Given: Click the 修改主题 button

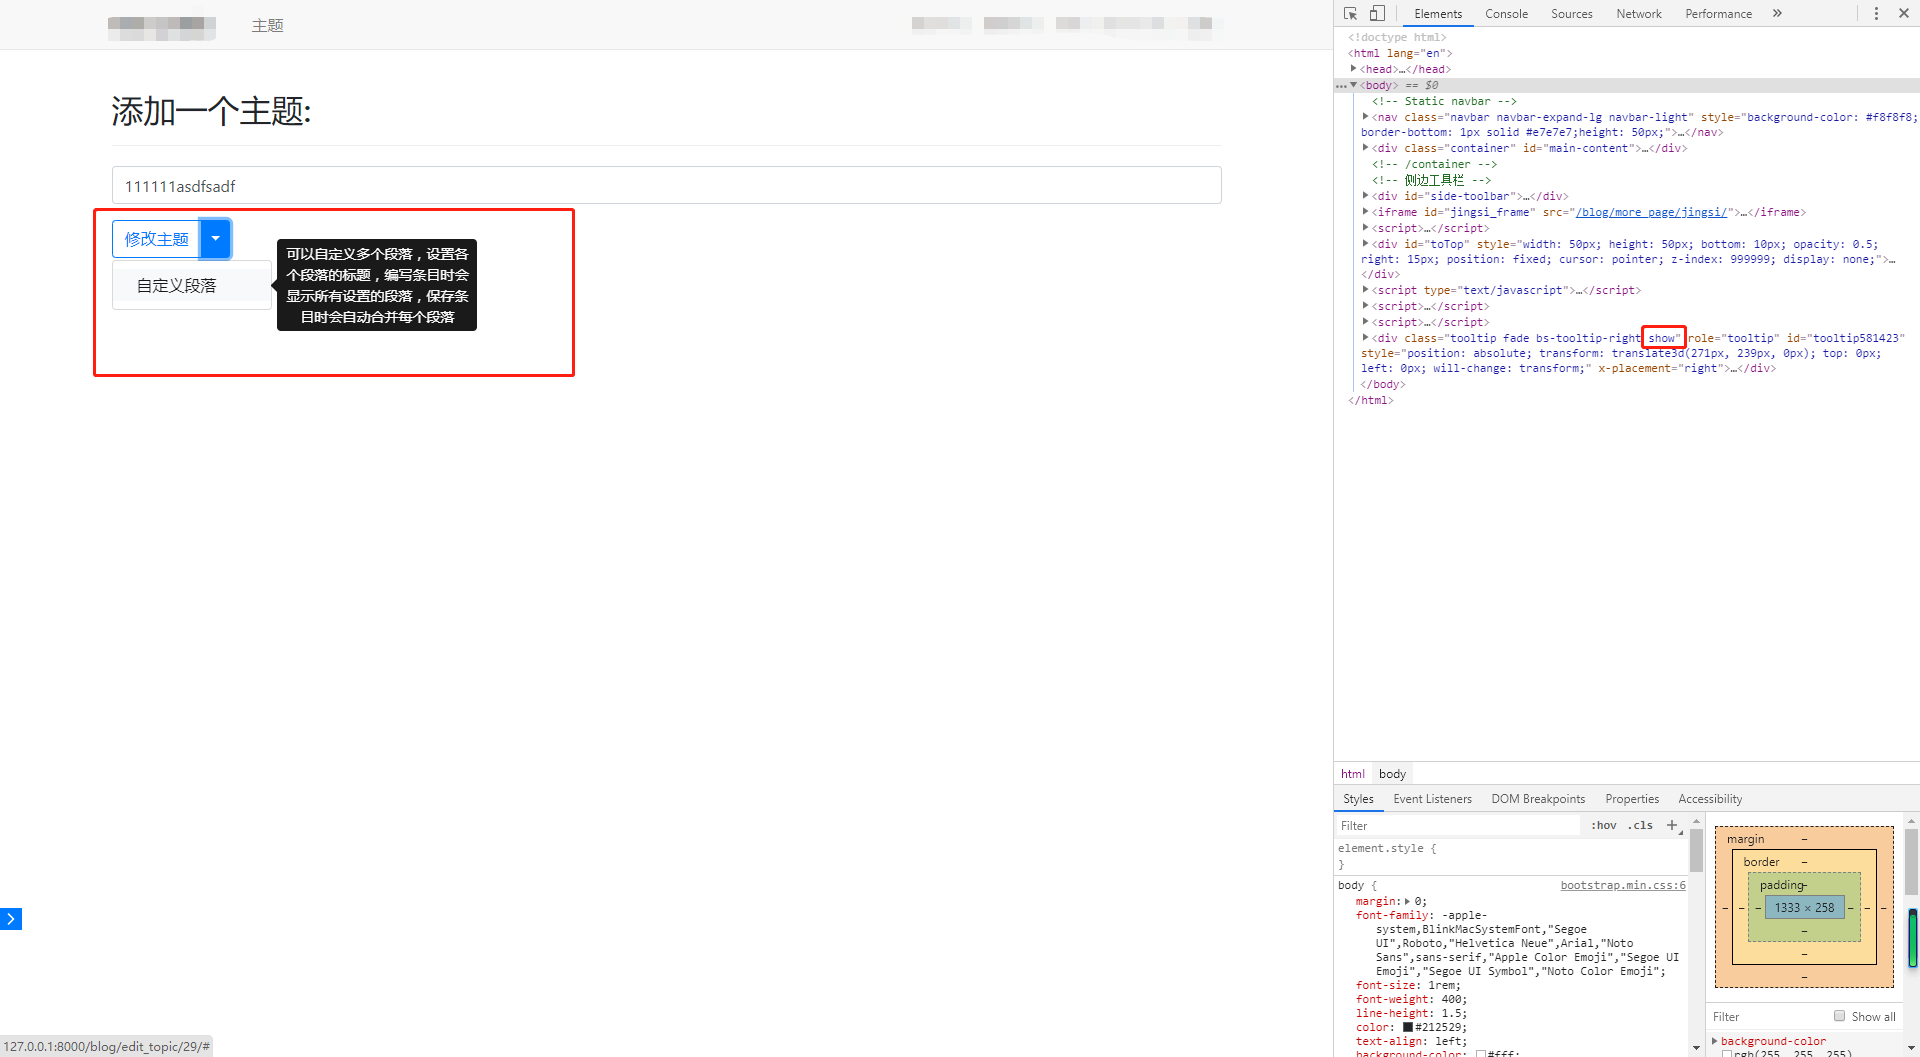Looking at the screenshot, I should [x=157, y=238].
